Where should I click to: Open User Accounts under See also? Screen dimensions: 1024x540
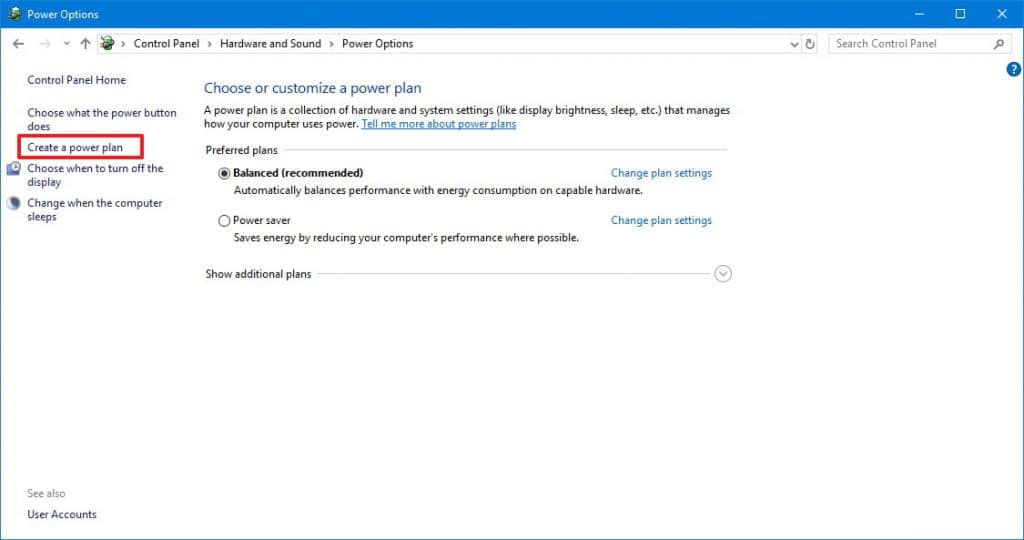pos(62,514)
